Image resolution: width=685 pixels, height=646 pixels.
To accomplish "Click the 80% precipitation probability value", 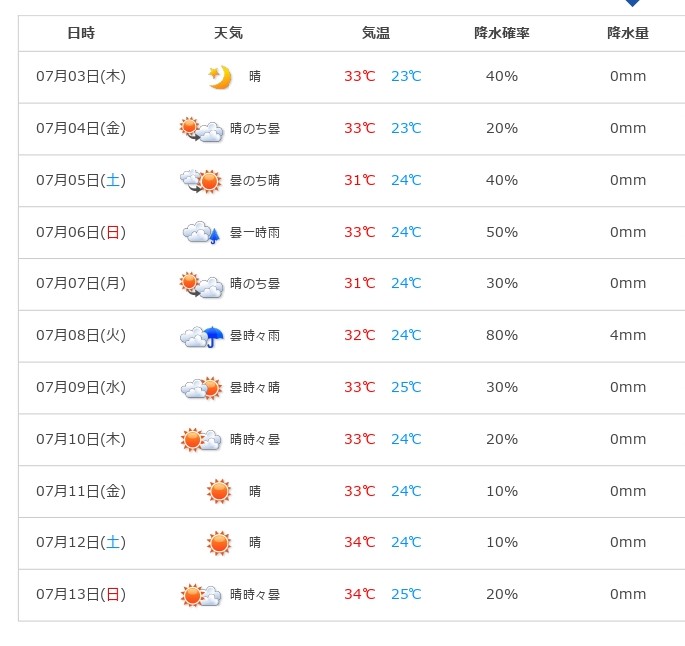I will click(x=502, y=335).
